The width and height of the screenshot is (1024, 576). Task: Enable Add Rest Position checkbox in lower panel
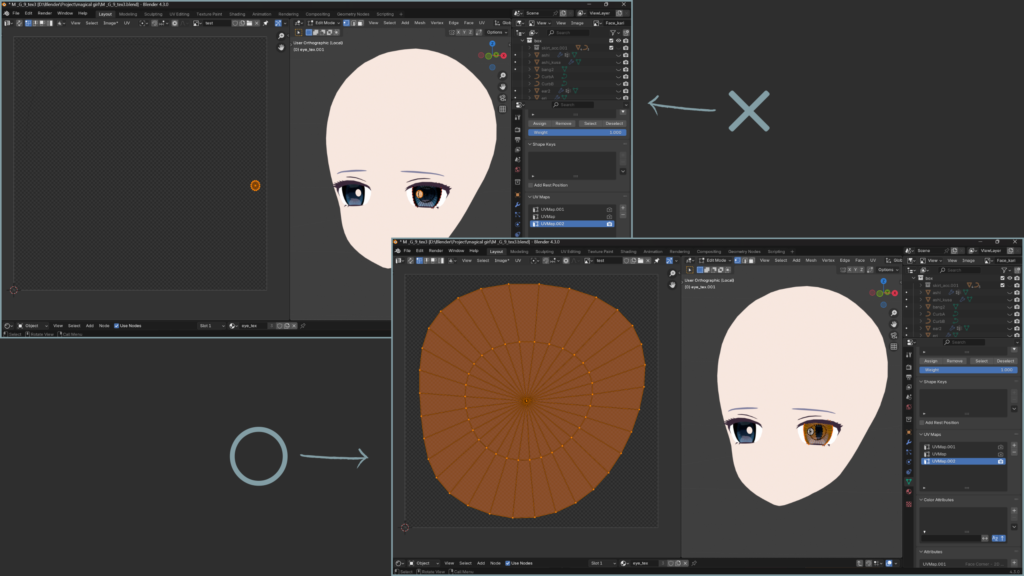[923, 422]
